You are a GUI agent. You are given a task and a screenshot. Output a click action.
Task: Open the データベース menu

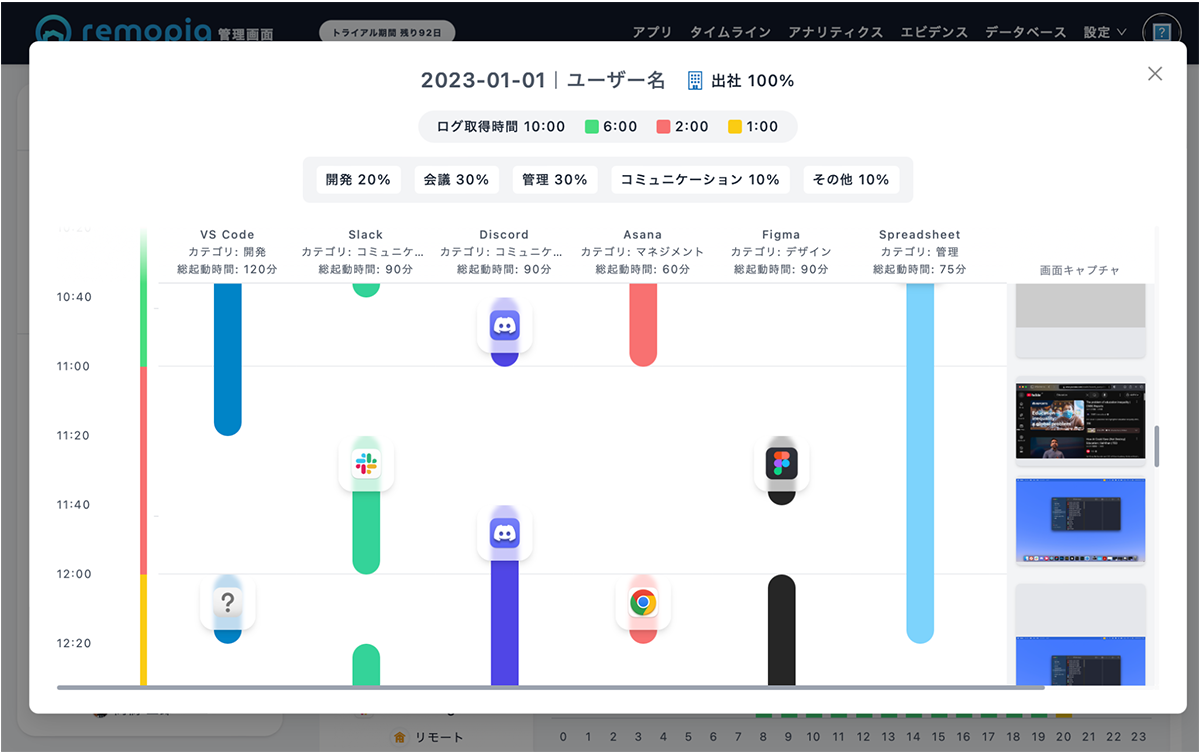(1026, 32)
